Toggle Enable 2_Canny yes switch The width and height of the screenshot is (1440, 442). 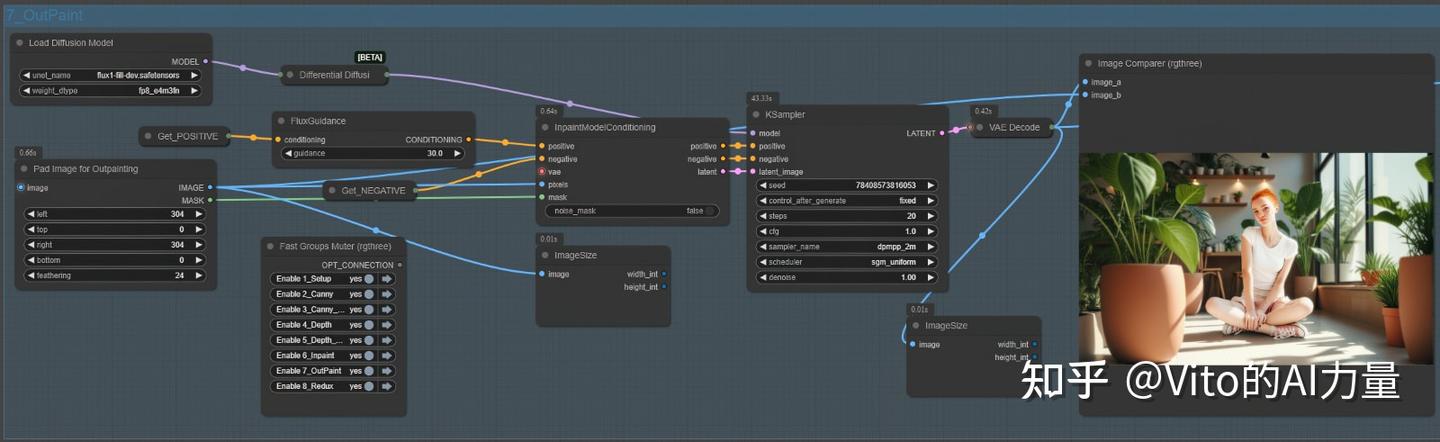[369, 294]
